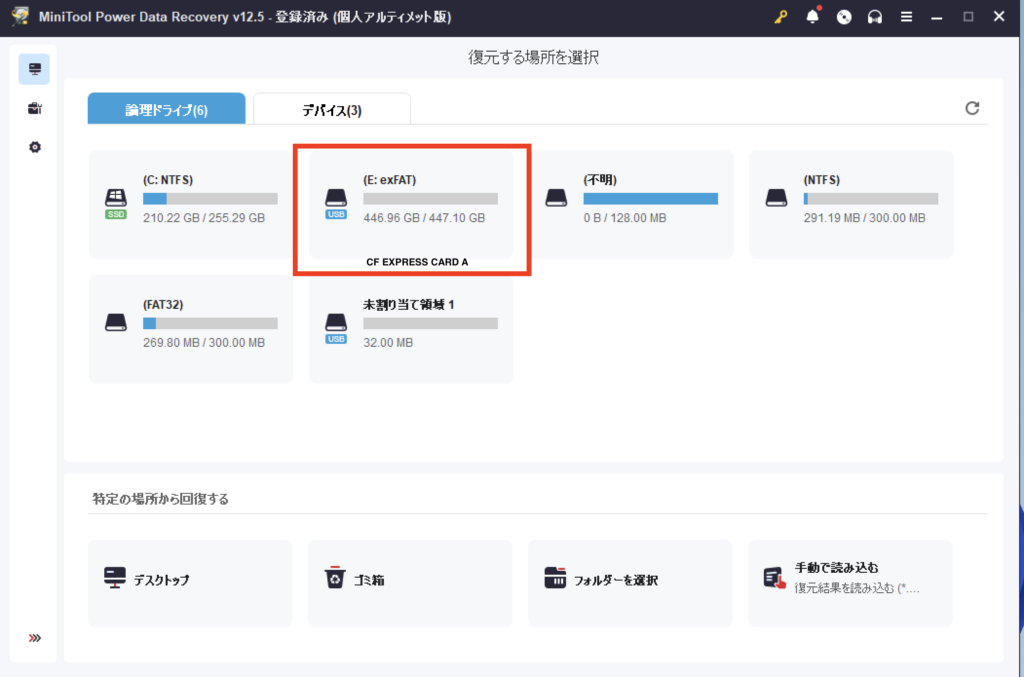Screen dimensions: 1024x677
Task: Click the USB drive icon for E:
Action: click(x=336, y=203)
